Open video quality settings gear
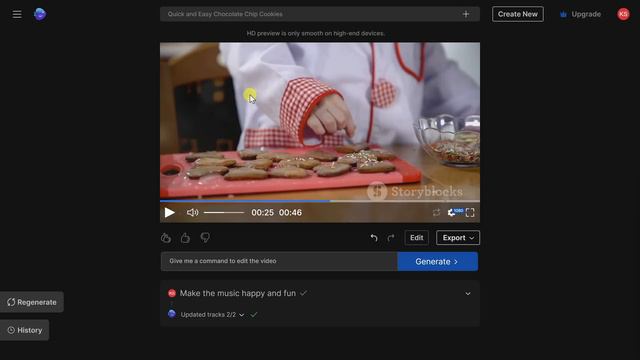The width and height of the screenshot is (640, 360). (451, 213)
